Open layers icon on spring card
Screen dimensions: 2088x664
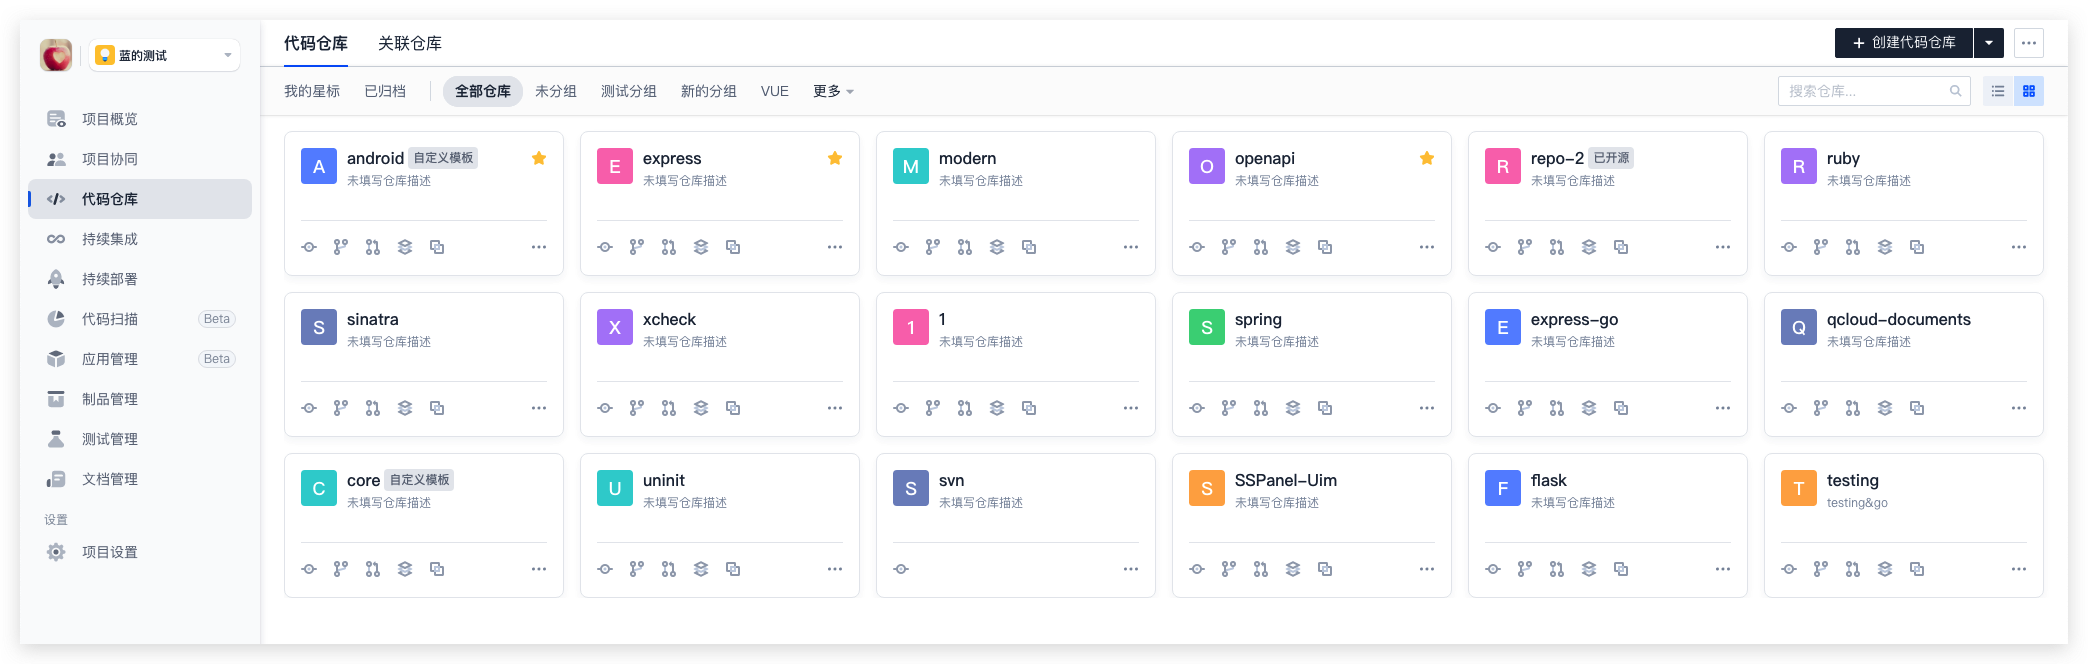pyautogui.click(x=1293, y=408)
